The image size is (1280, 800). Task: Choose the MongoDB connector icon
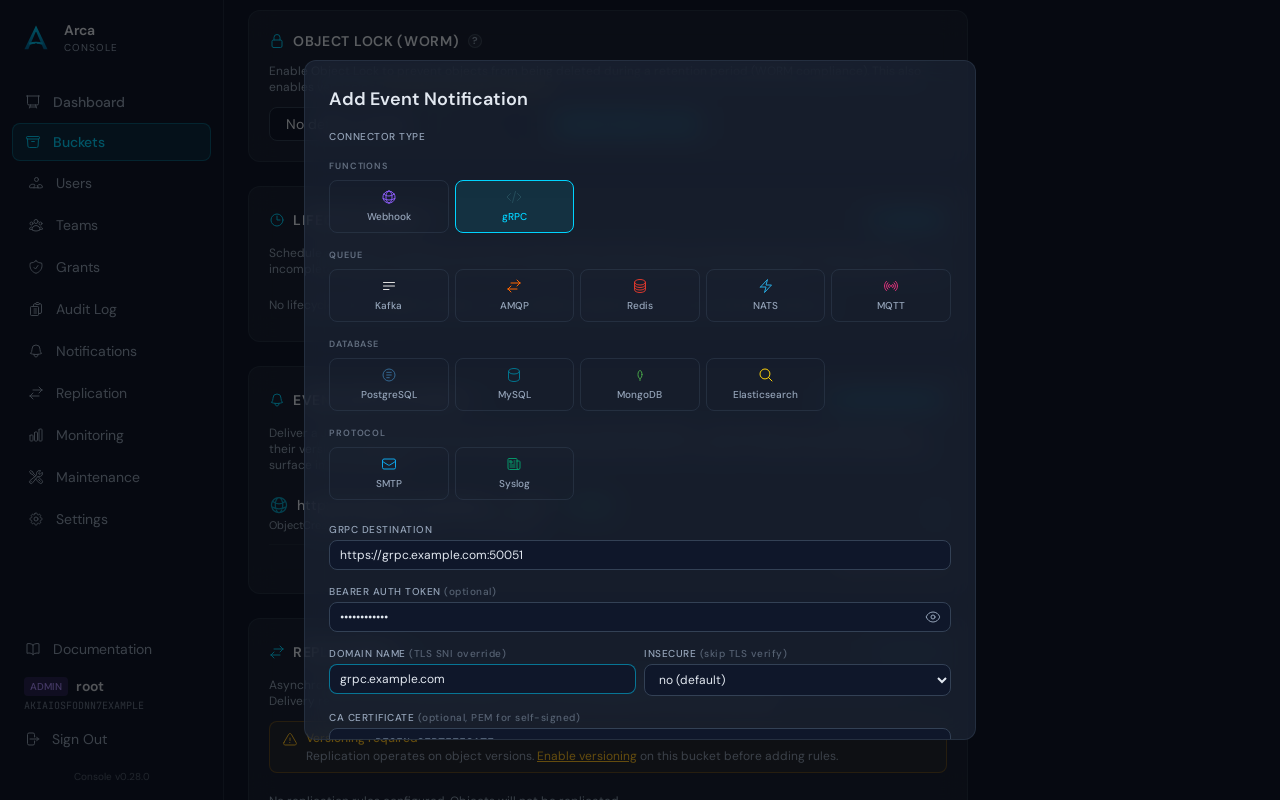(640, 375)
